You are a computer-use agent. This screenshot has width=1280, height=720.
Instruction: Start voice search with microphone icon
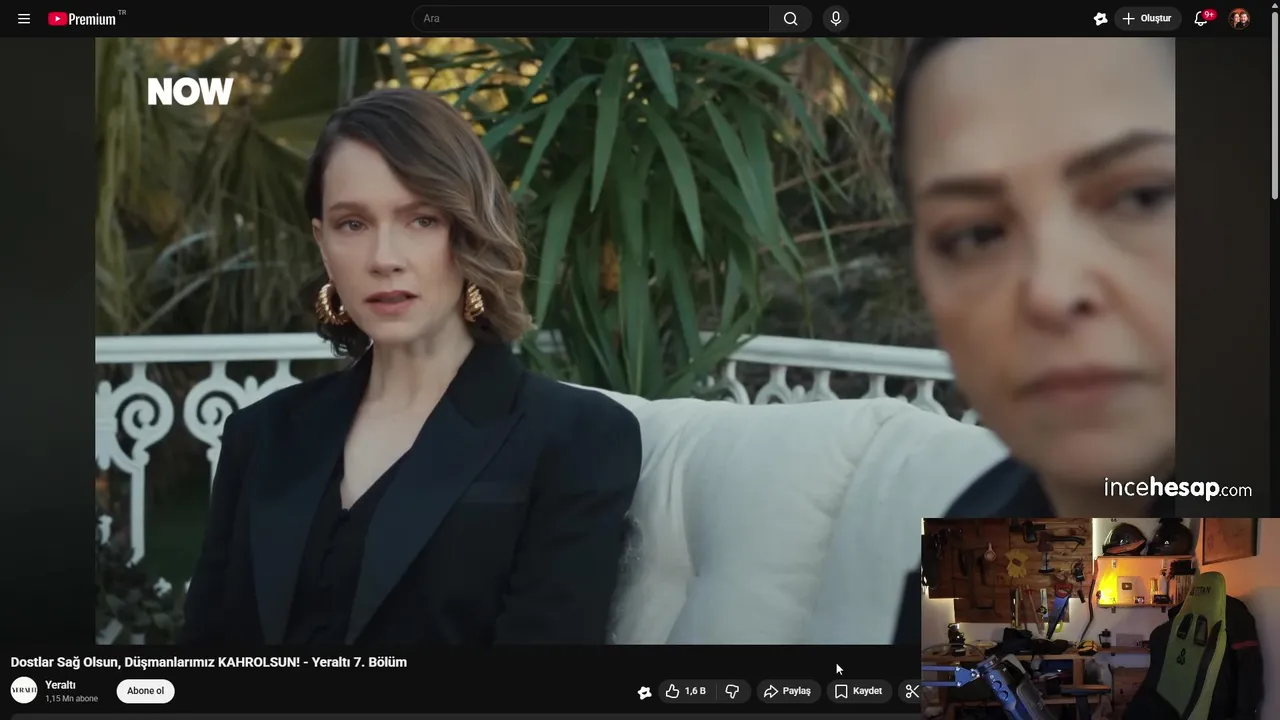pos(836,18)
